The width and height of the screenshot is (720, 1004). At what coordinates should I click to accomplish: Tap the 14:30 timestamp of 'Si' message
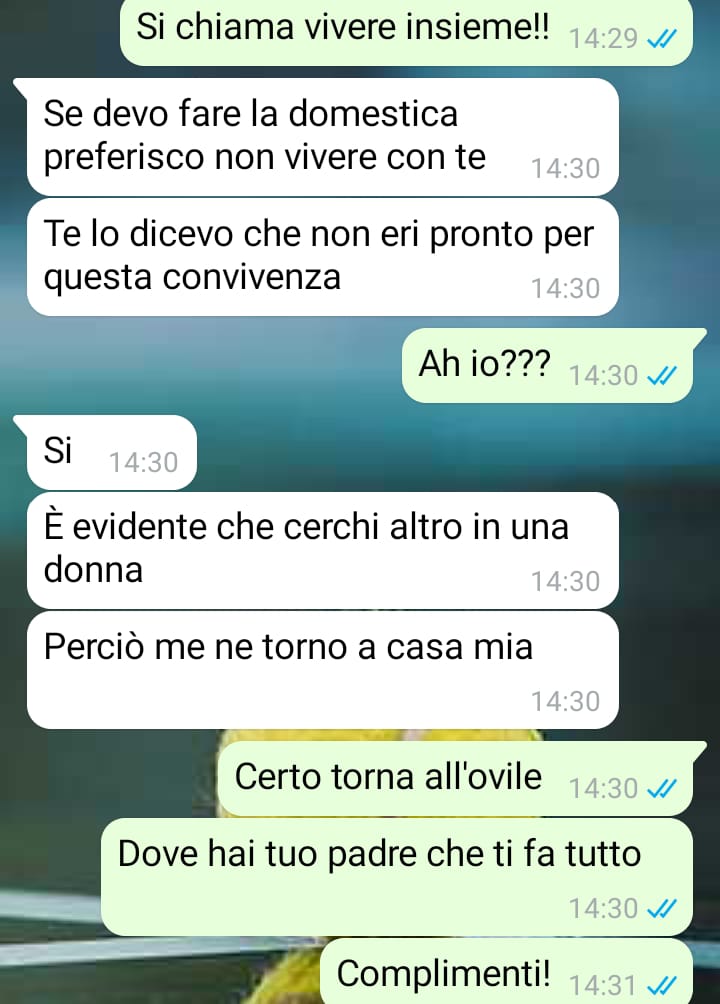(143, 462)
